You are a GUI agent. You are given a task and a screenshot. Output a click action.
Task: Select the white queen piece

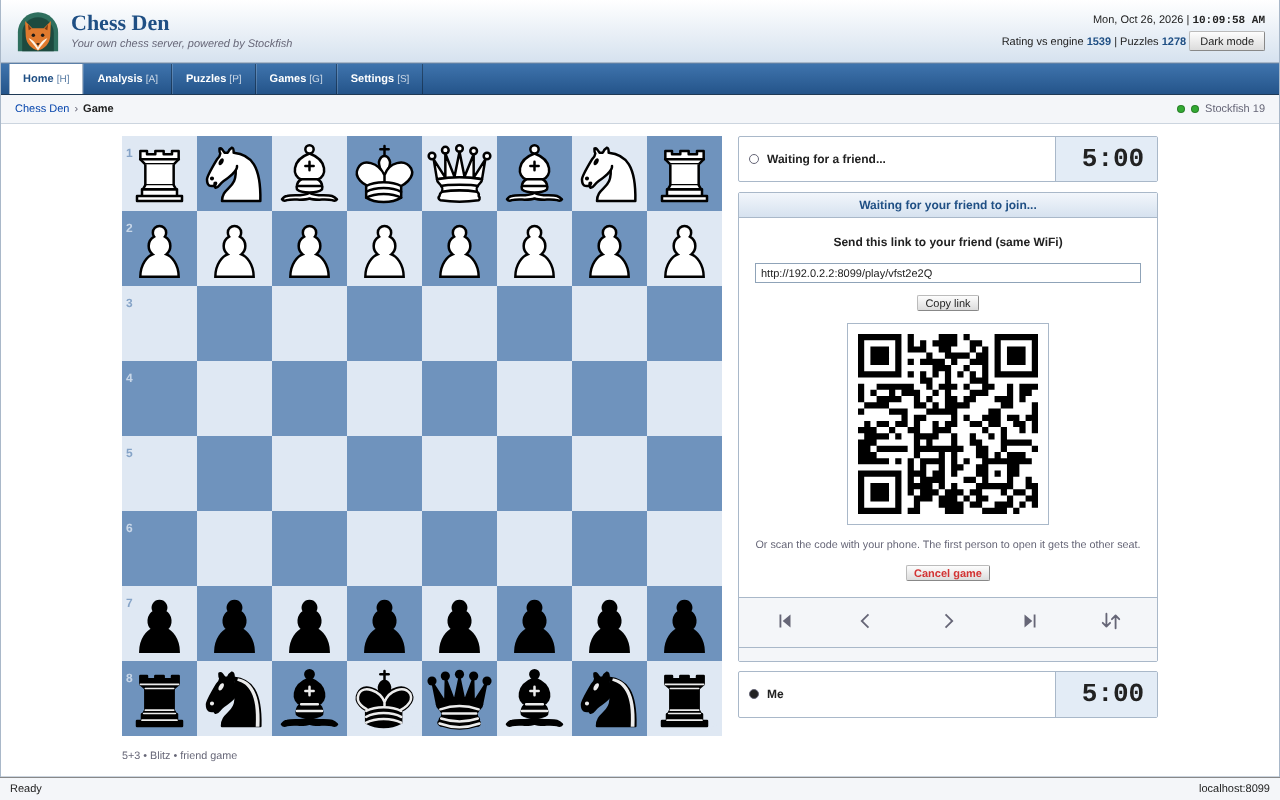pyautogui.click(x=459, y=173)
